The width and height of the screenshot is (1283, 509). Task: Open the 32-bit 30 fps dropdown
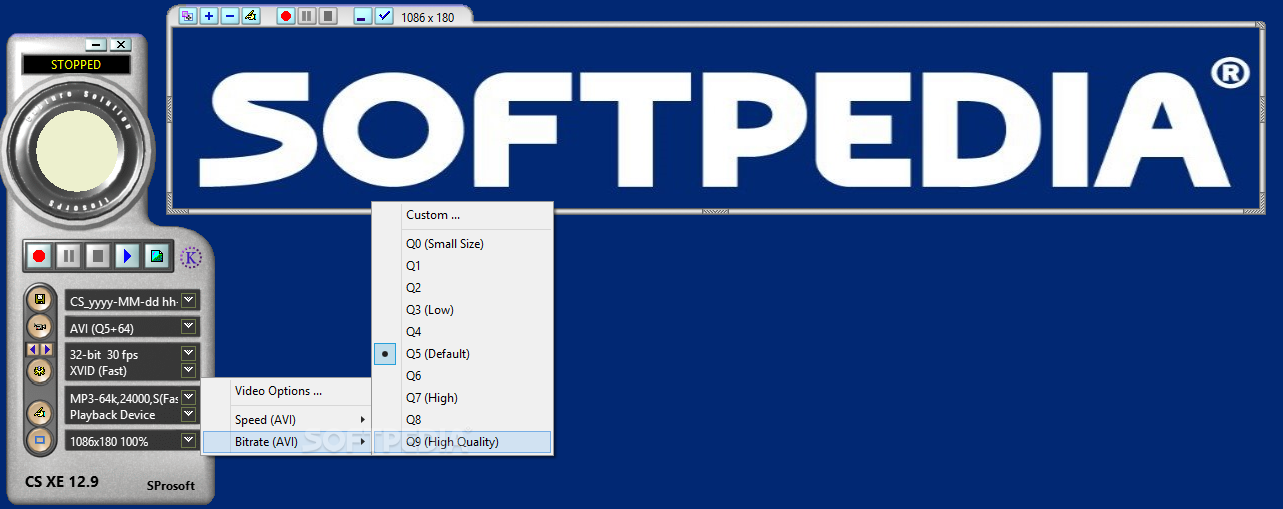click(188, 354)
